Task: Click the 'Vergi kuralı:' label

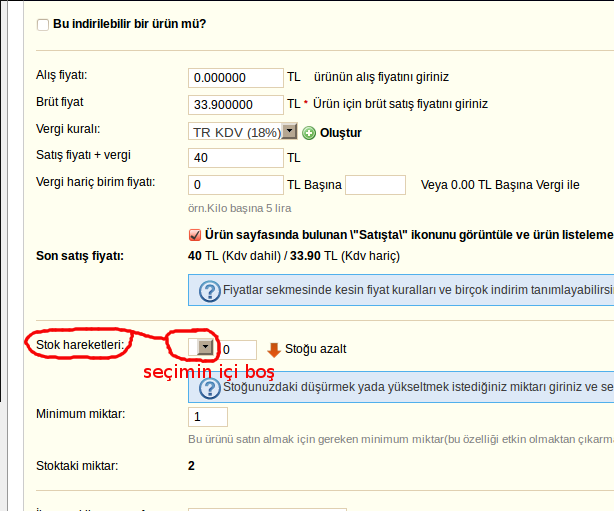Action: click(68, 129)
